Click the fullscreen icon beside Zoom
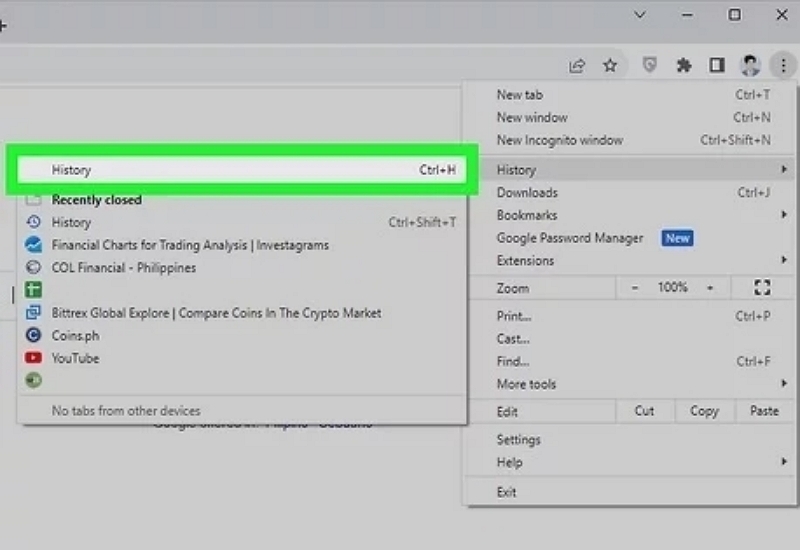 pos(762,288)
